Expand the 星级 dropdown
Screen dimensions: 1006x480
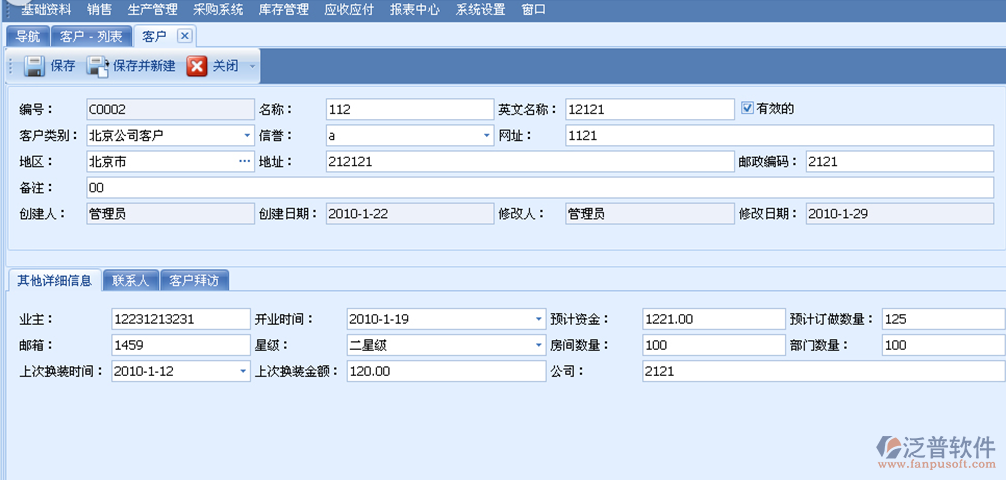tap(539, 345)
